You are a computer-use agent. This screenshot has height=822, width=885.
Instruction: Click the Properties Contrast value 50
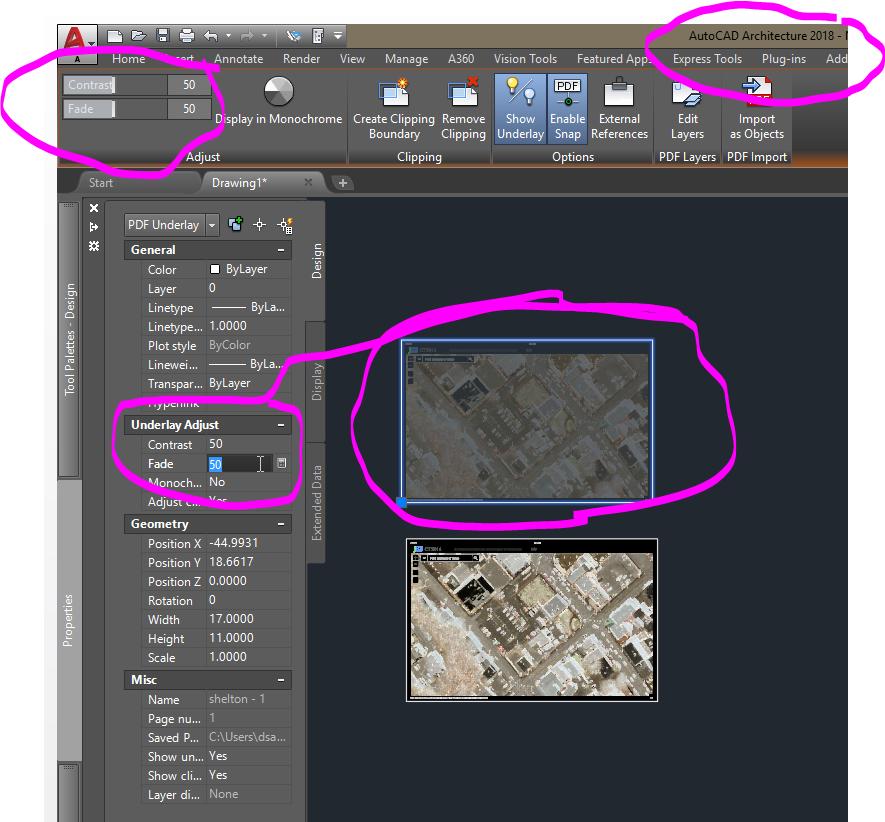tap(249, 444)
